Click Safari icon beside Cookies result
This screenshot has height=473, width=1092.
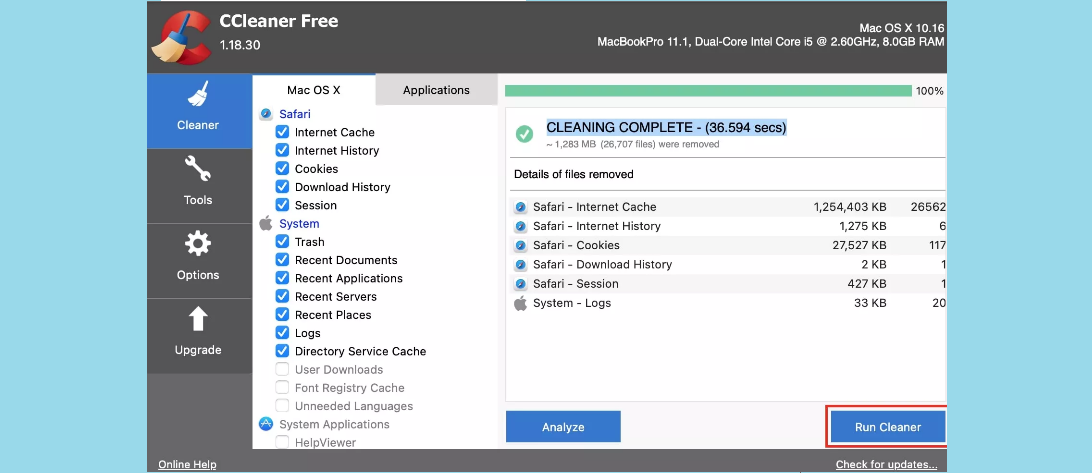[x=520, y=245]
